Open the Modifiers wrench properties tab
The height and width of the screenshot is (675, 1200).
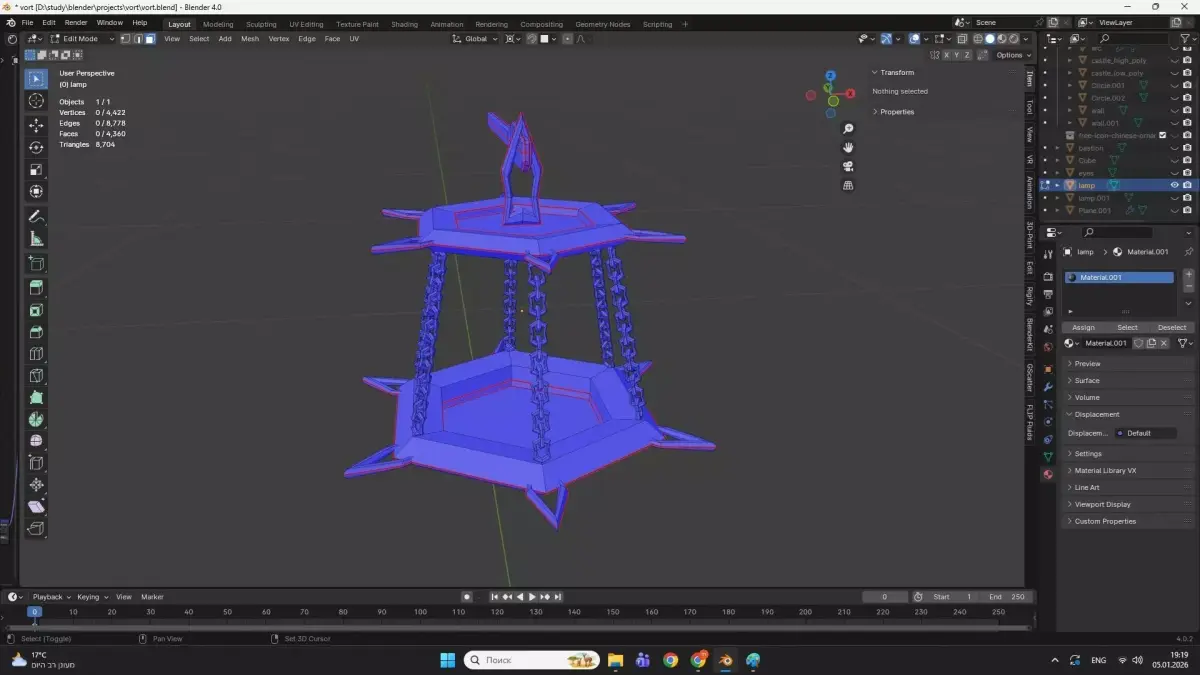[1048, 386]
